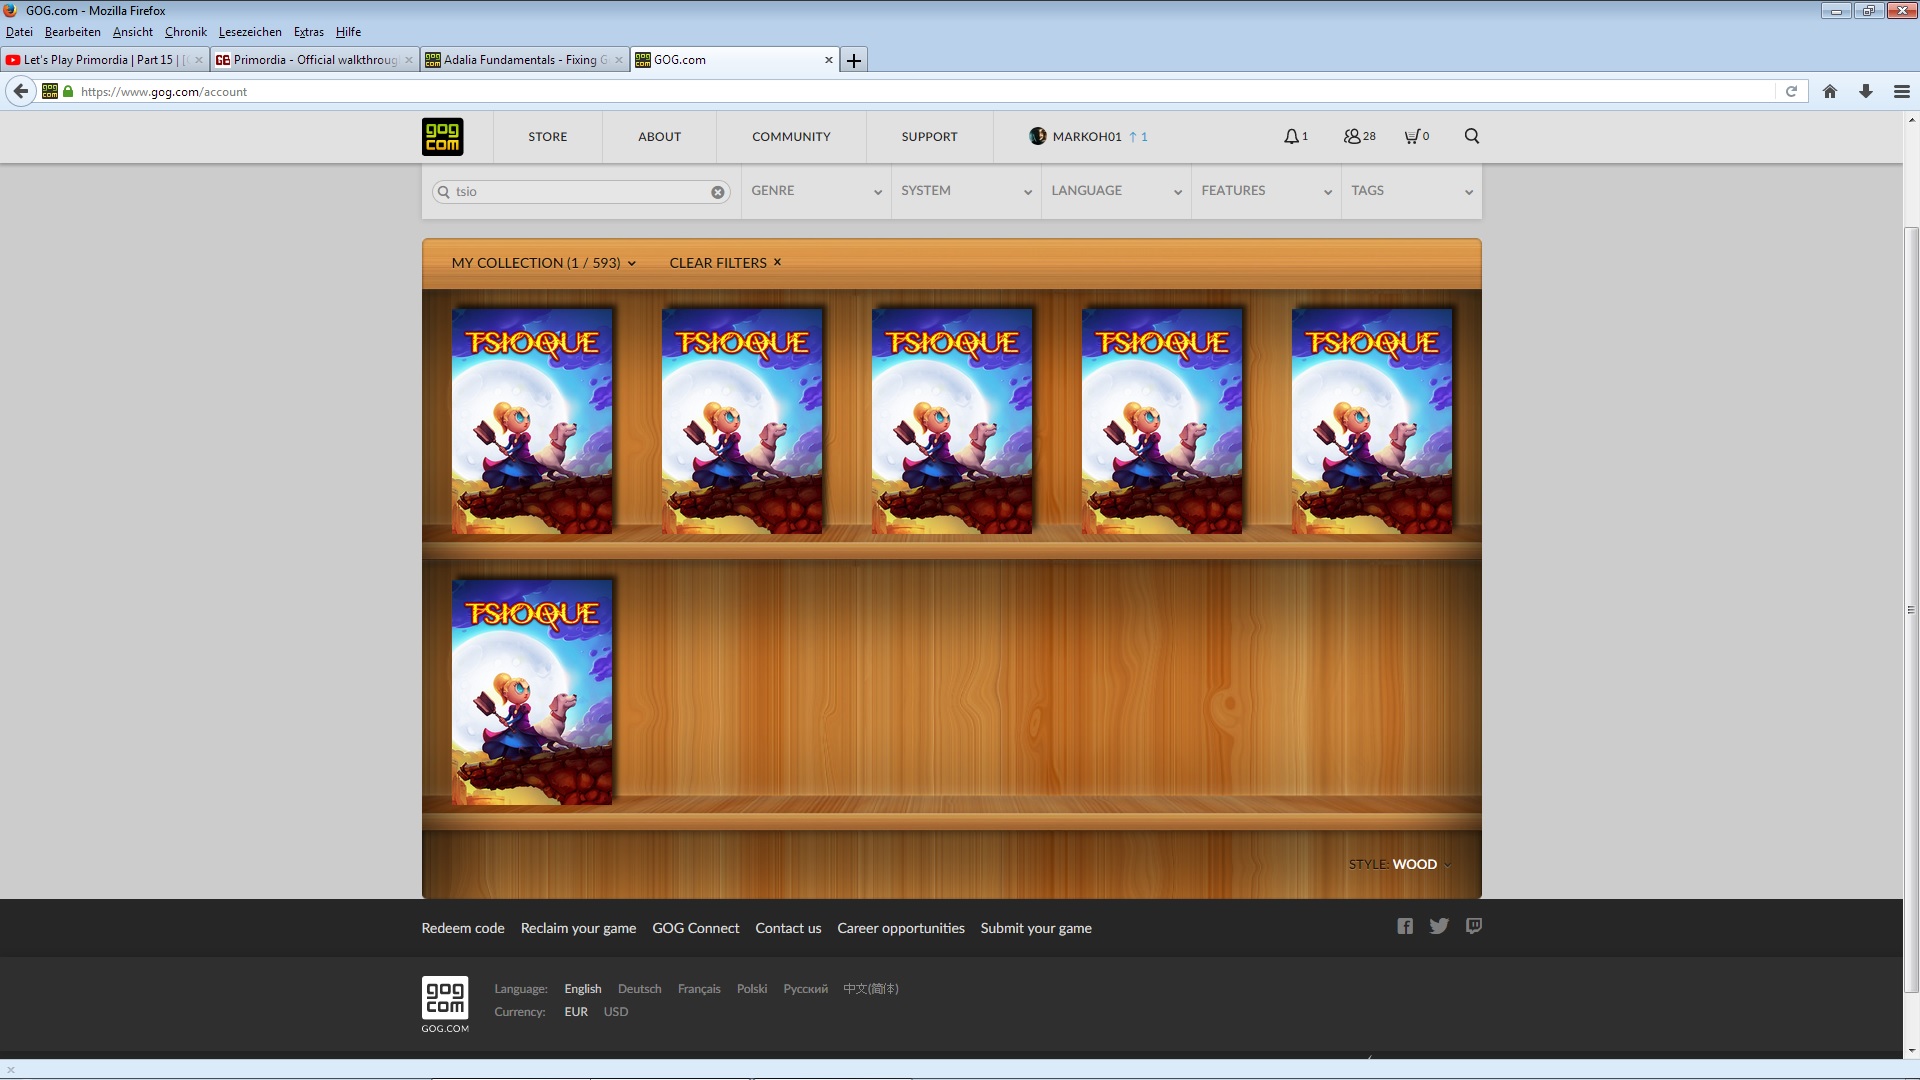This screenshot has height=1080, width=1920.
Task: Click CLEAR FILTERS
Action: (725, 263)
